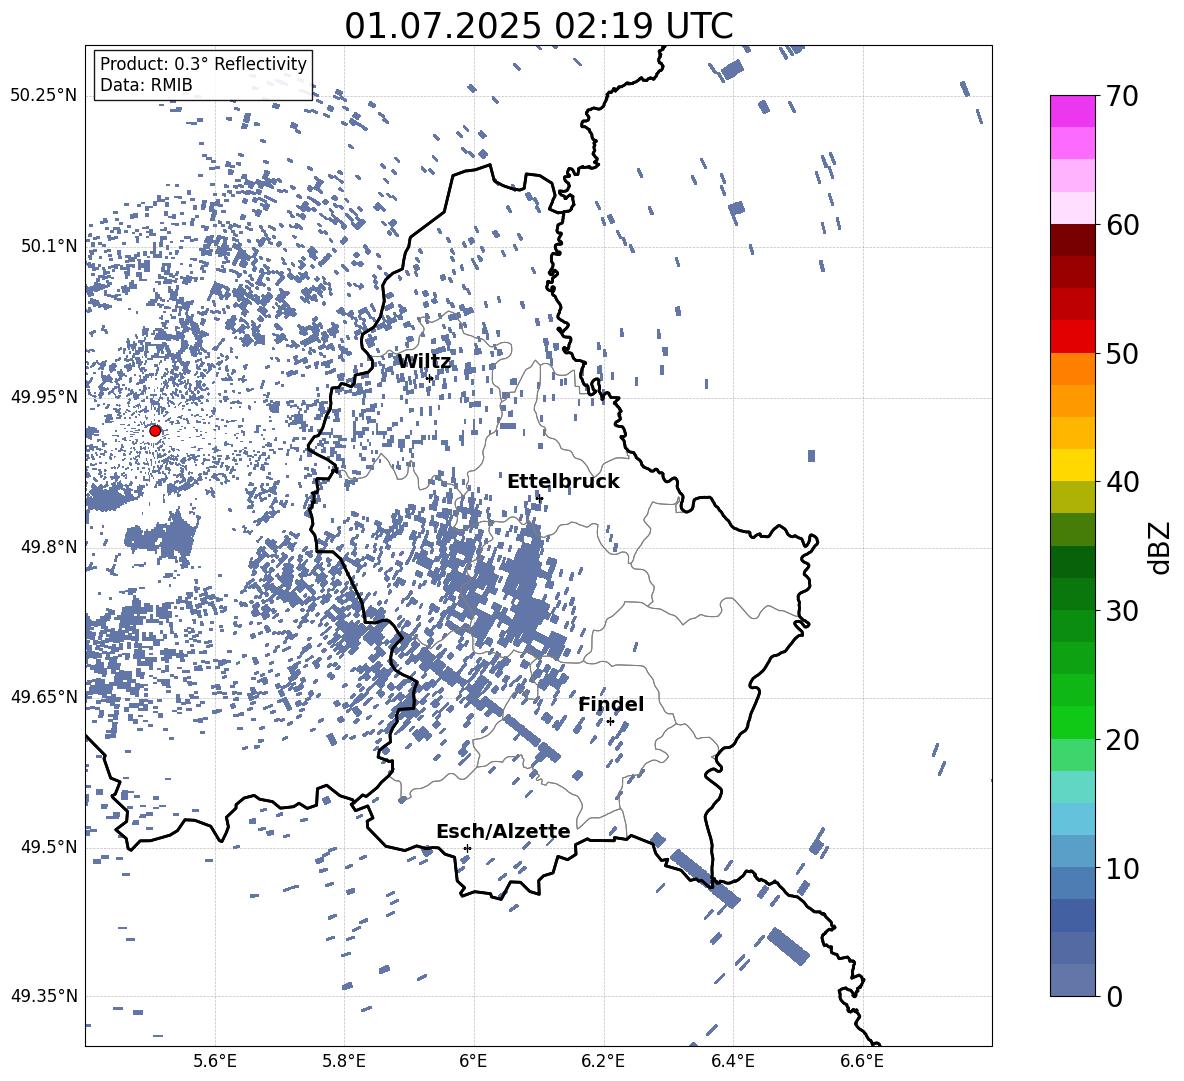Screen dimensions: 1184x1081
Task: Click the 49.5°N latitude label
Action: point(48,847)
